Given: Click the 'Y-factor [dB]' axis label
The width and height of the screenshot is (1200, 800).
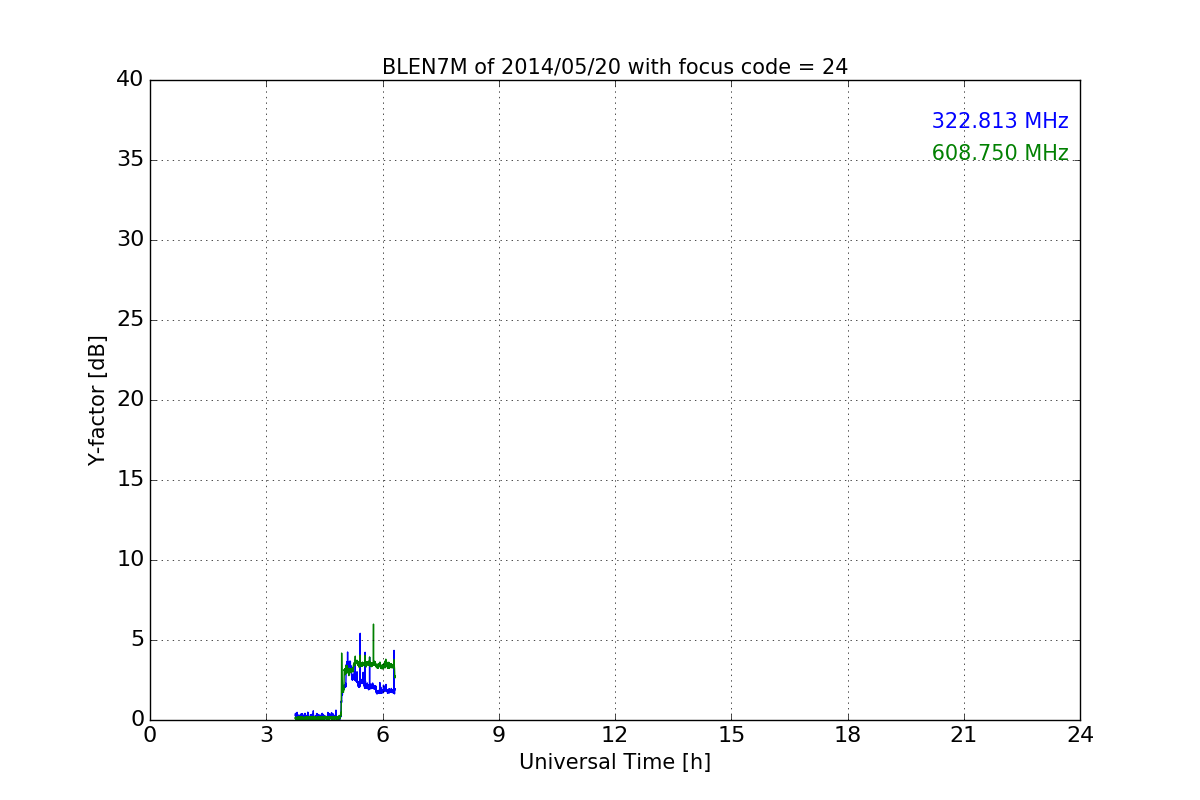Looking at the screenshot, I should [x=97, y=400].
